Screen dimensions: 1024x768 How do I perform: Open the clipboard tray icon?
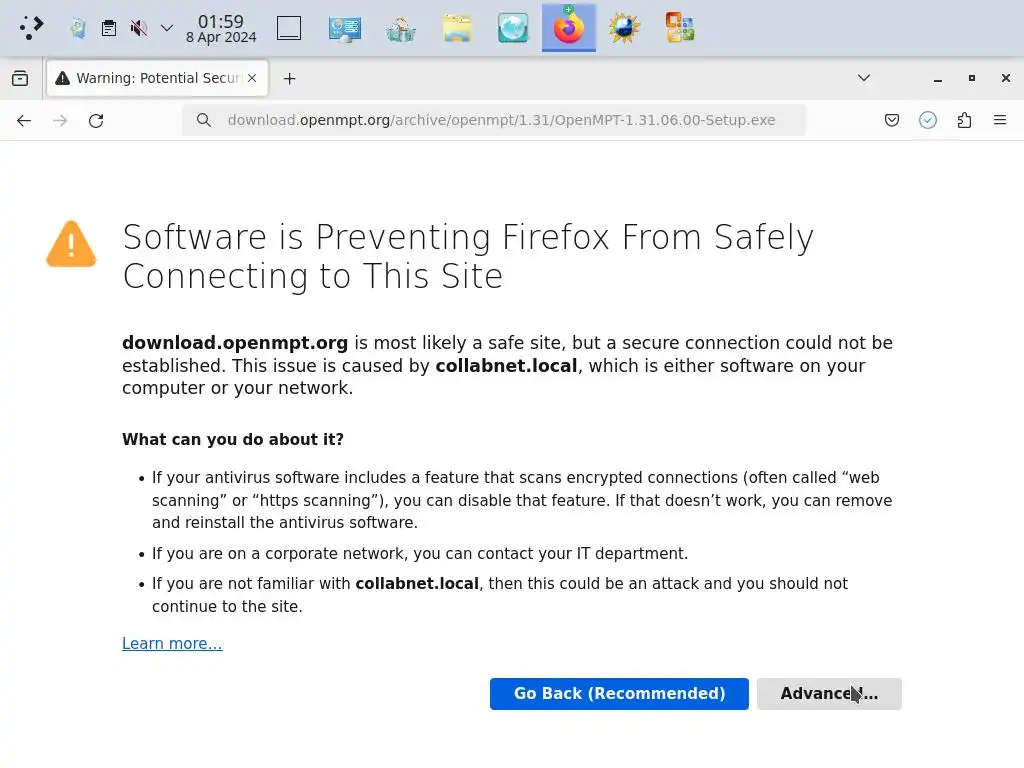point(109,28)
